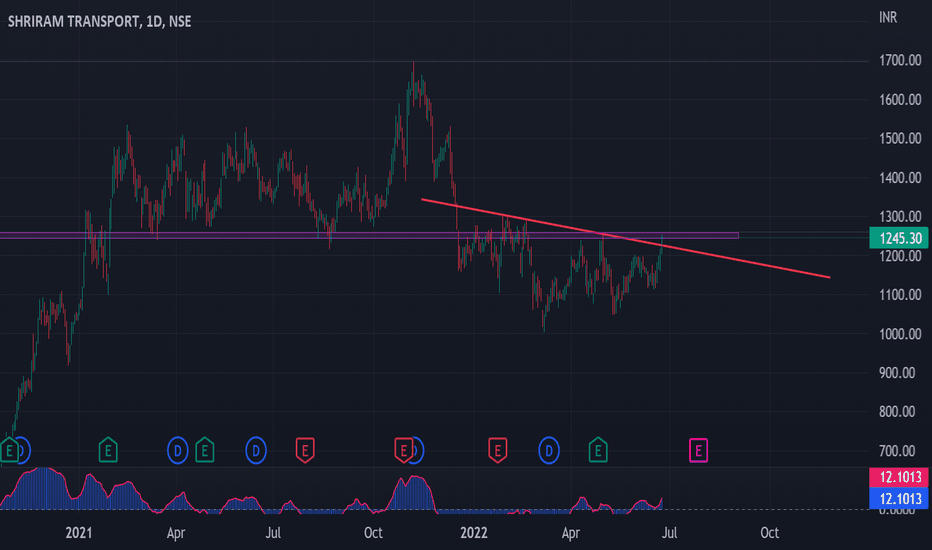Click the INR currency label

(x=888, y=17)
